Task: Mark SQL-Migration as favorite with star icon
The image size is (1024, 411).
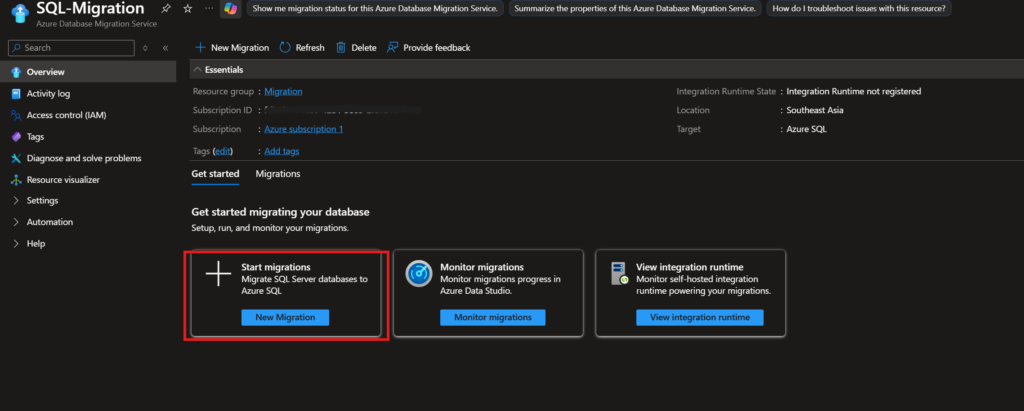Action: 186,8
